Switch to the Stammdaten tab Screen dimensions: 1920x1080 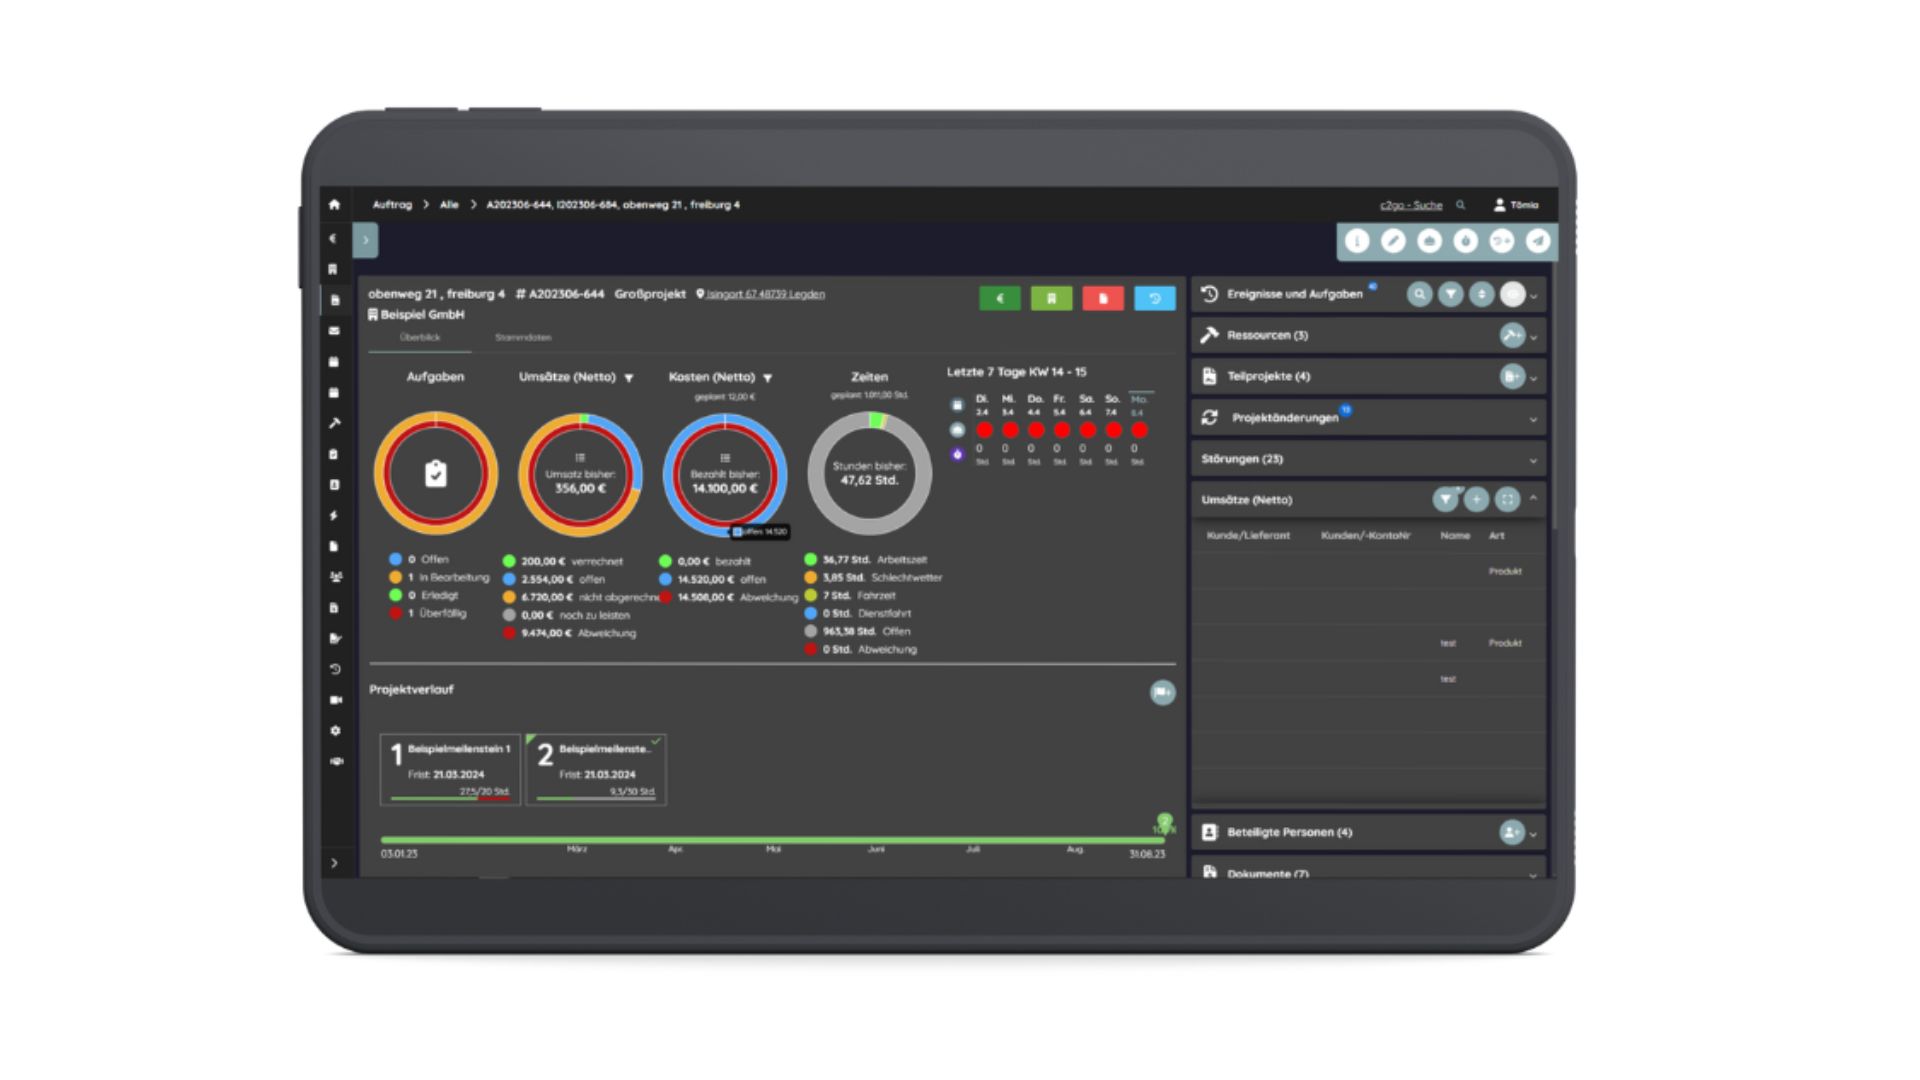523,338
